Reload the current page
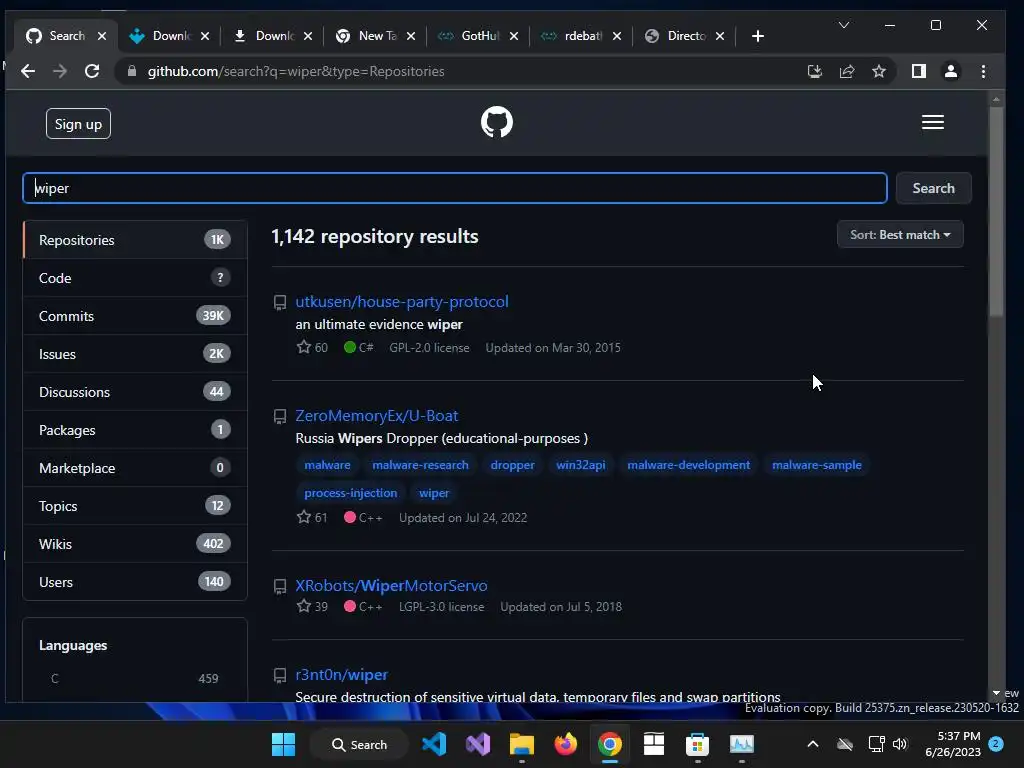This screenshot has width=1024, height=768. pos(92,71)
